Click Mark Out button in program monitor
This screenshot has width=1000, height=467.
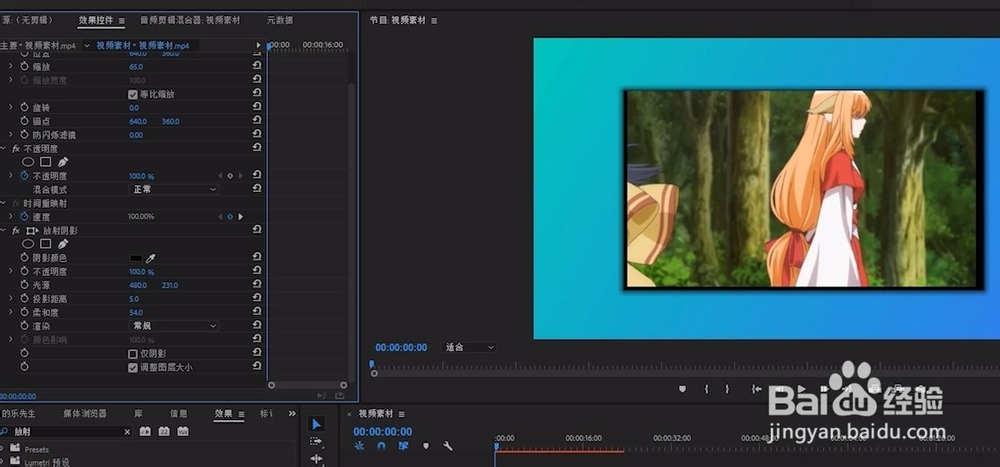[x=726, y=389]
